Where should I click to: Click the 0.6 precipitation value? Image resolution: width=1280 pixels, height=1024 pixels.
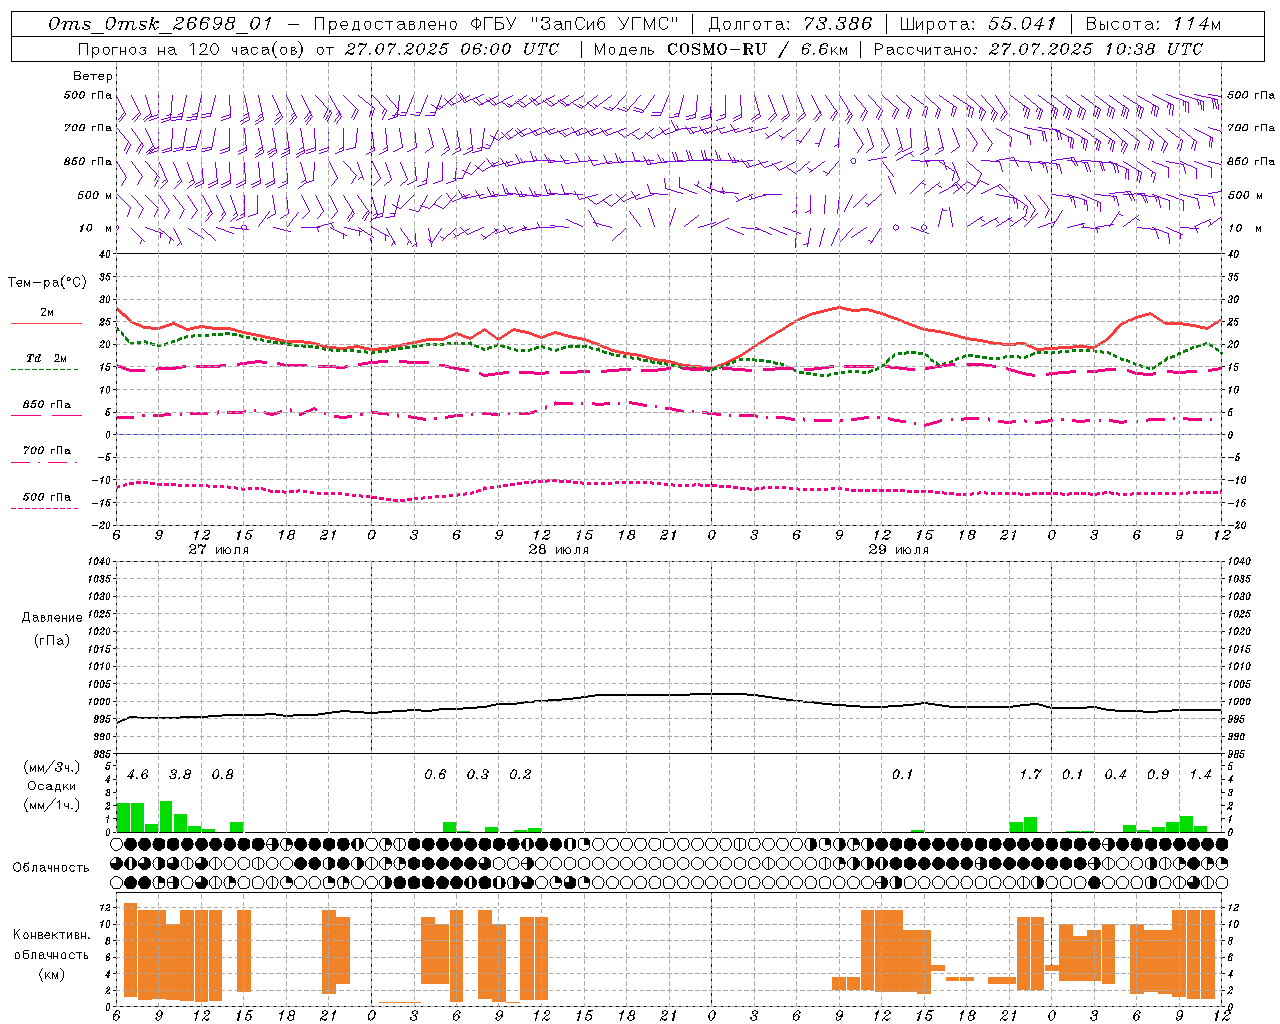tap(435, 775)
